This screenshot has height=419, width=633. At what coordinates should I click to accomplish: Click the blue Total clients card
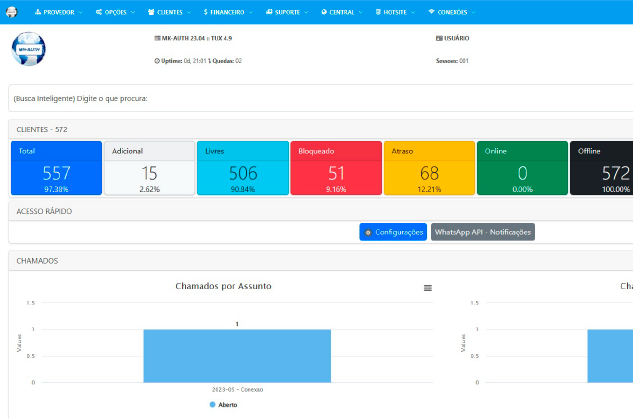(57, 168)
